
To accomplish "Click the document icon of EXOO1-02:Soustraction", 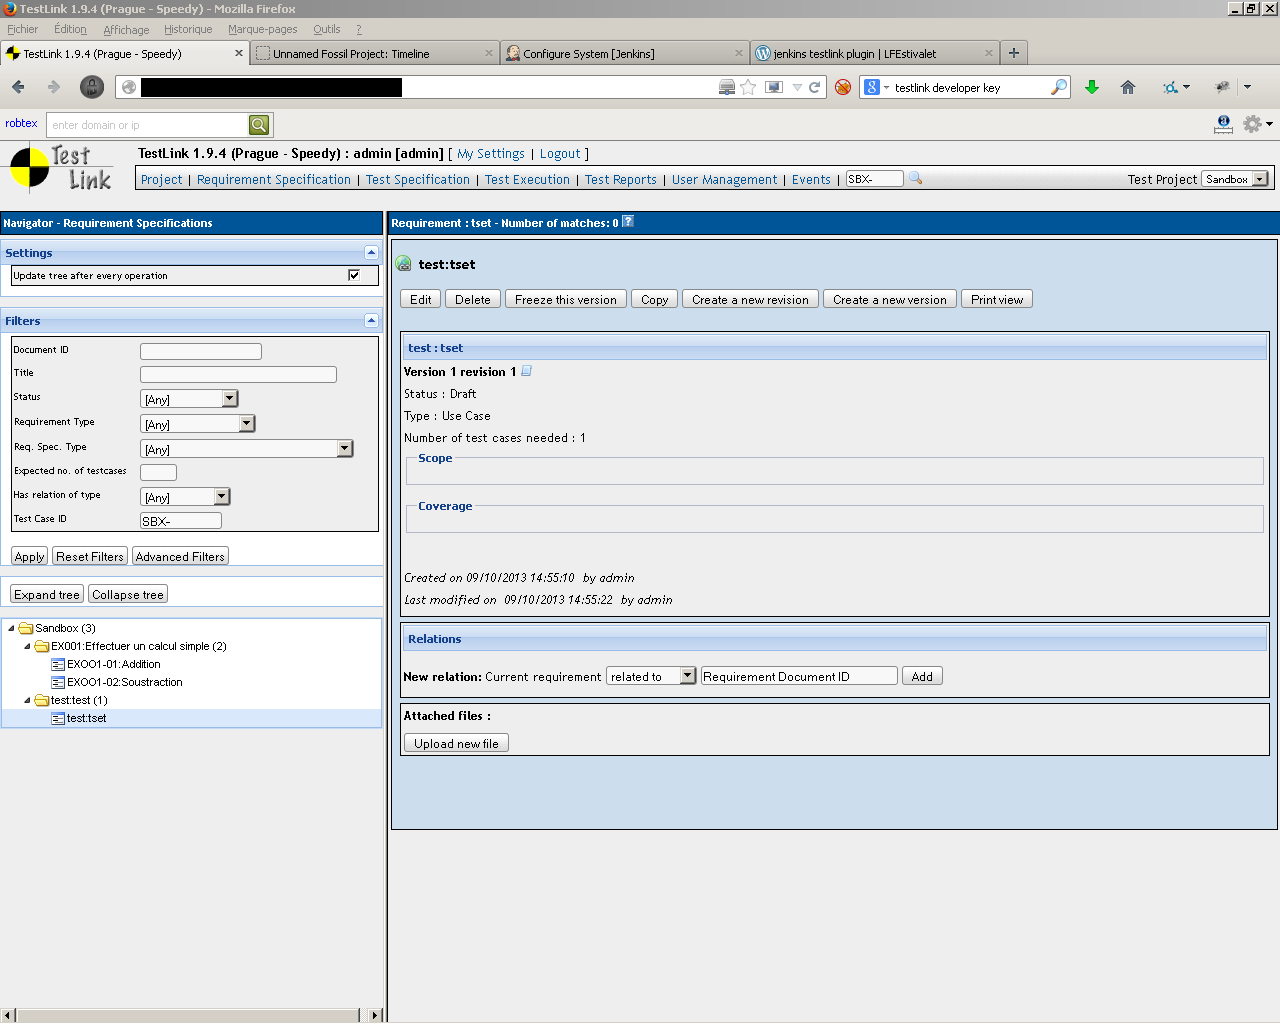I will click(x=58, y=682).
